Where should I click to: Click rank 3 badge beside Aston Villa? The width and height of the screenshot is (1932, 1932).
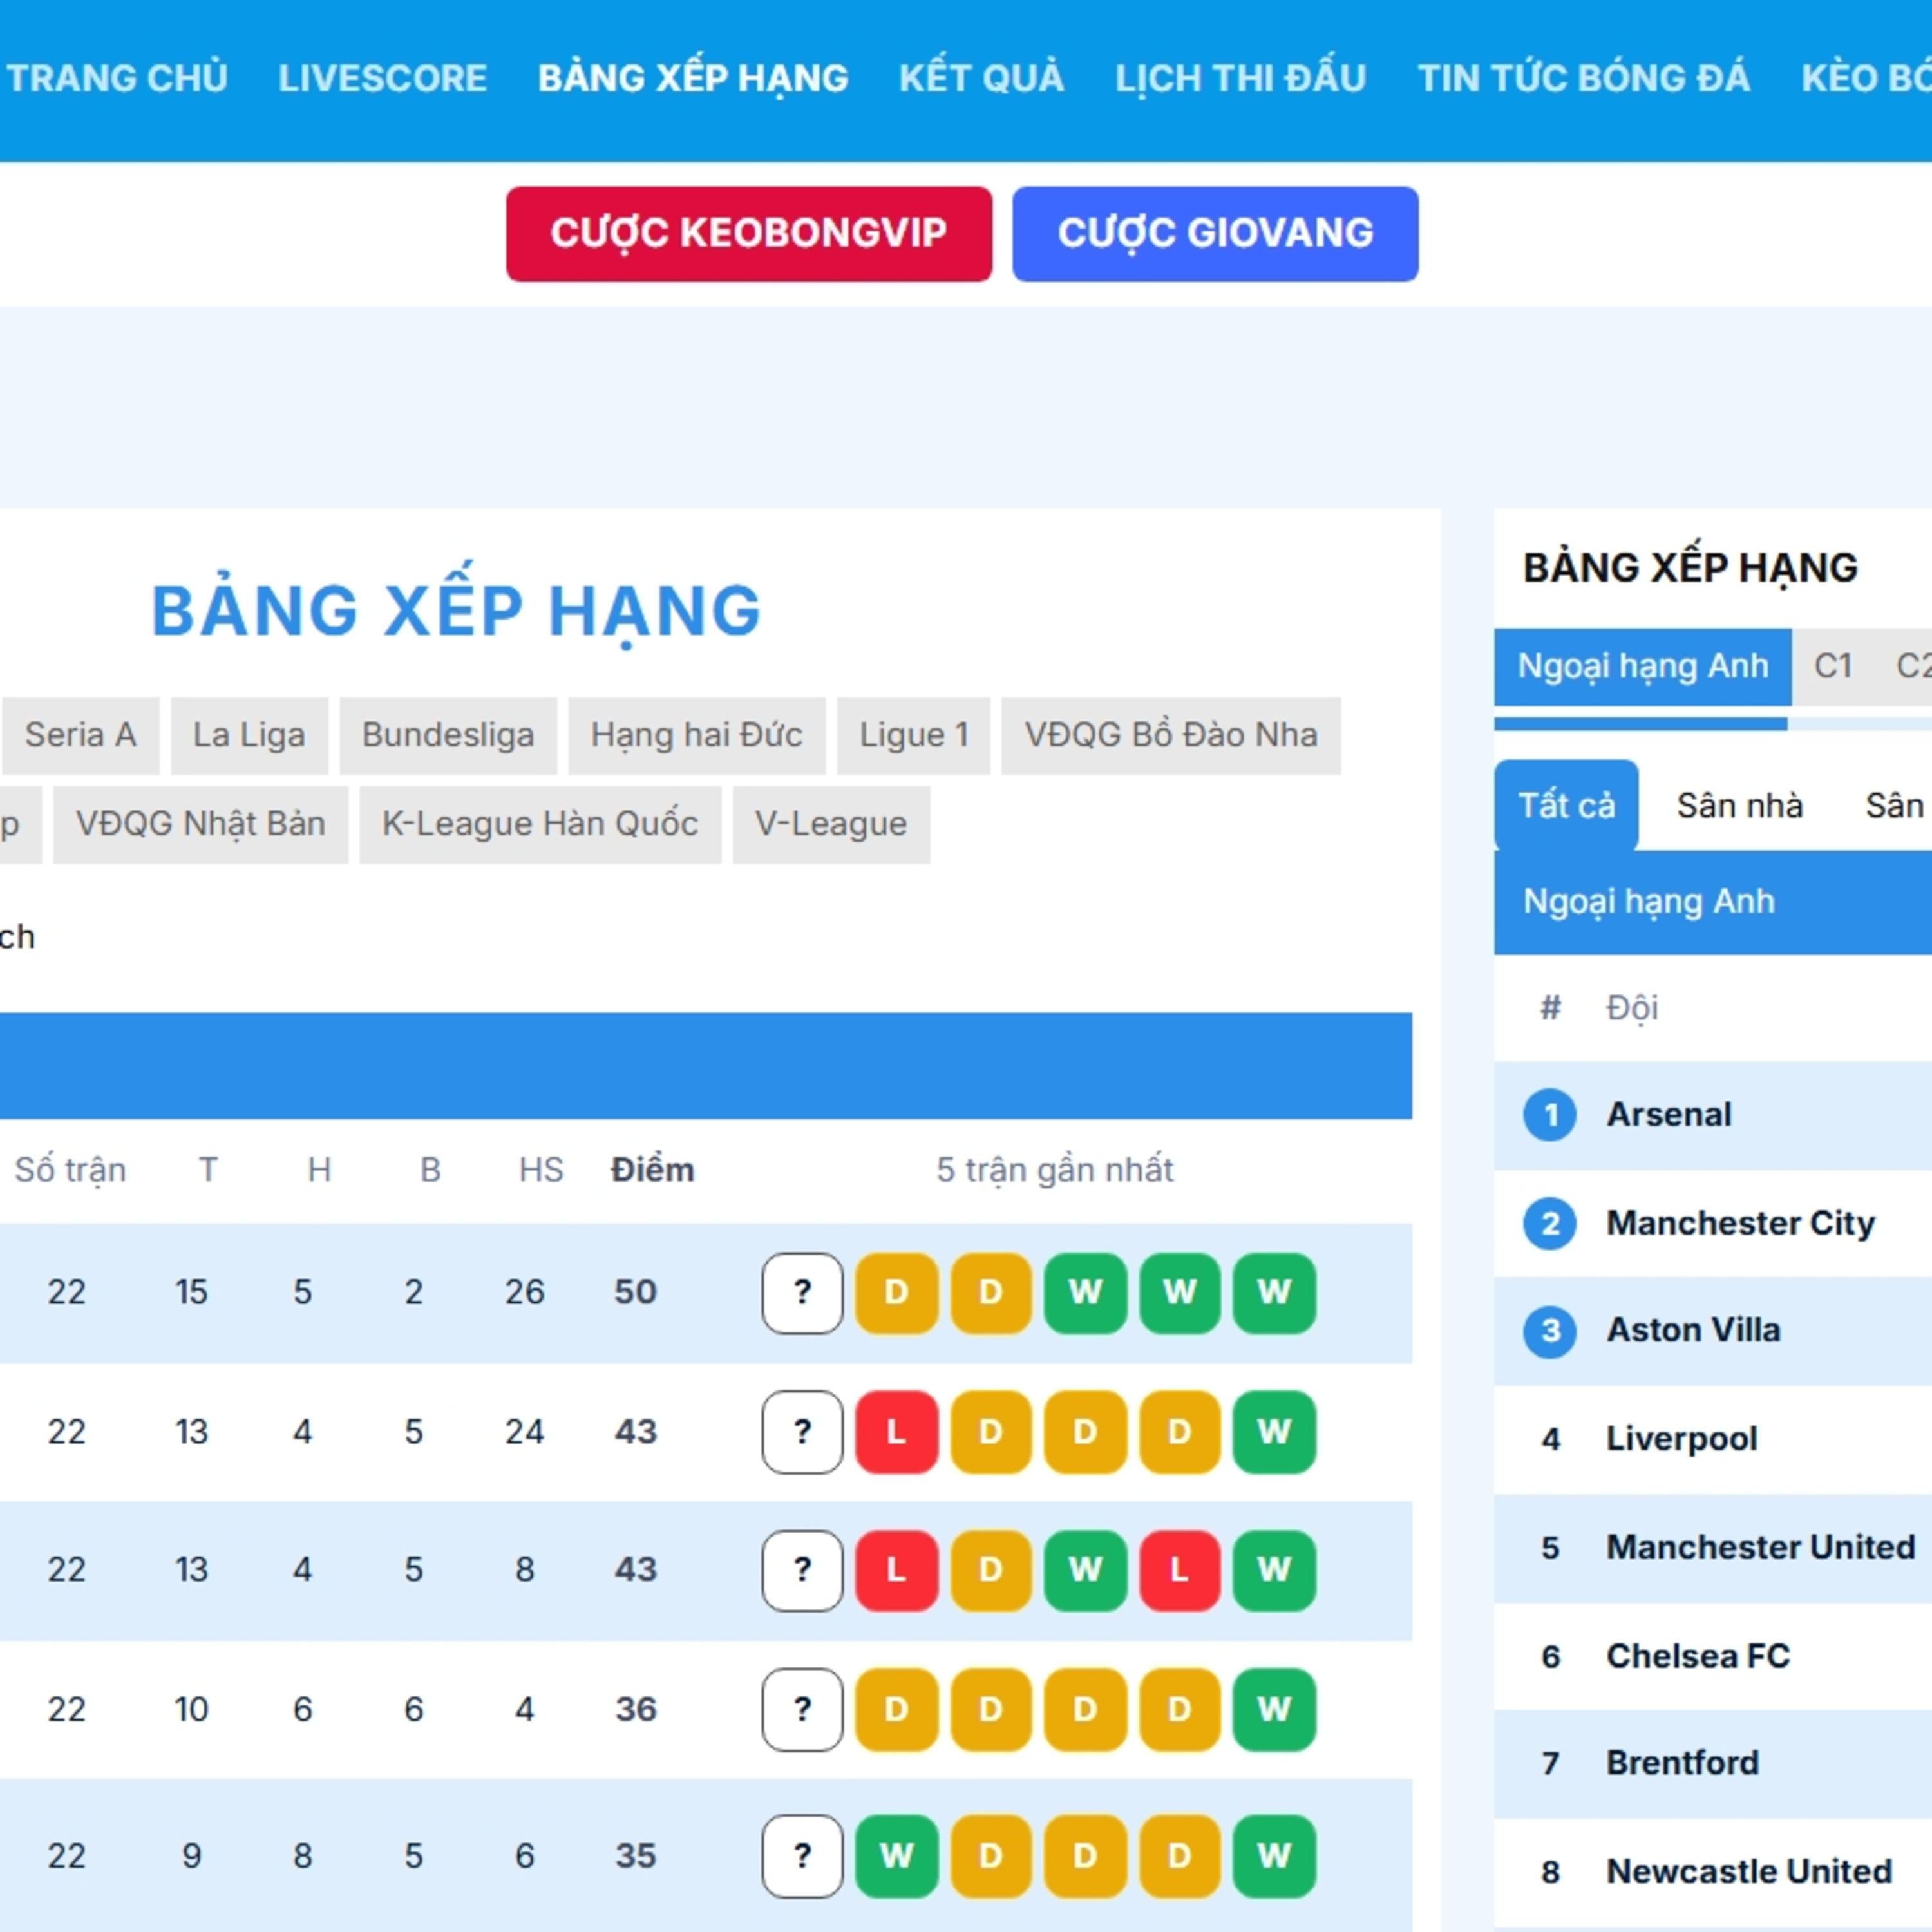(1550, 1331)
